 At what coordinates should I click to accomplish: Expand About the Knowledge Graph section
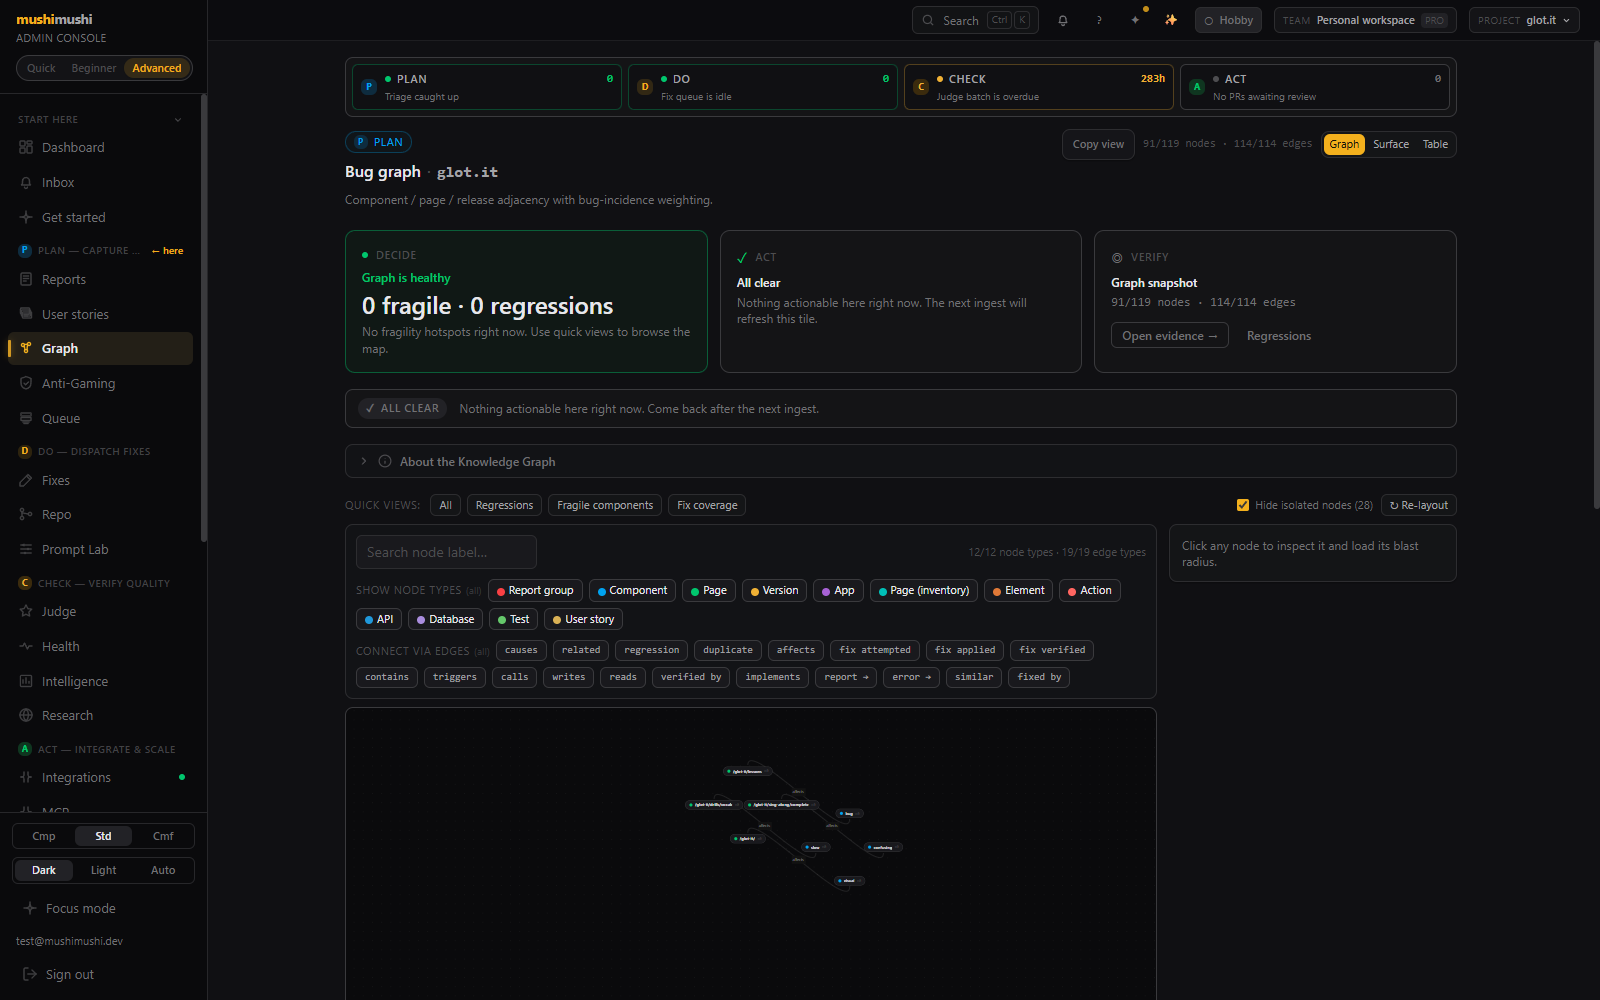coord(900,461)
